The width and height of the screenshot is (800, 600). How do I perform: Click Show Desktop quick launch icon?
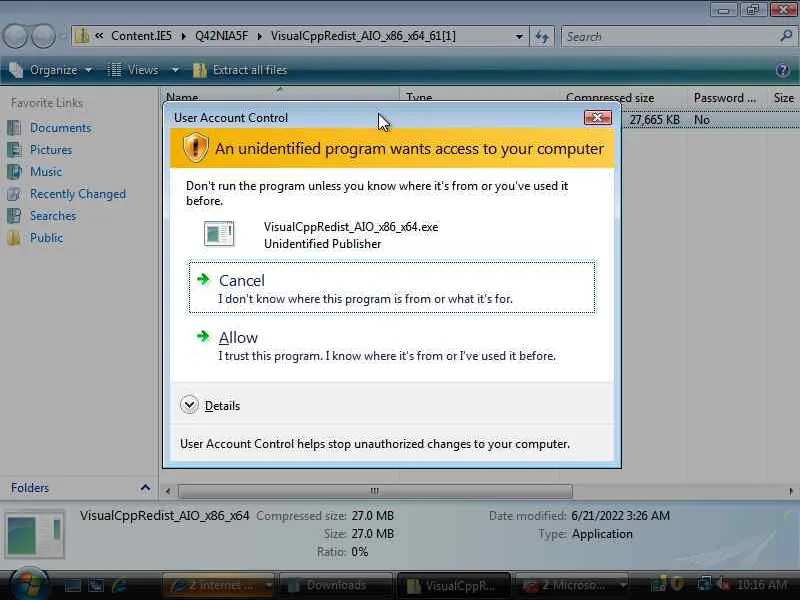pyautogui.click(x=72, y=586)
